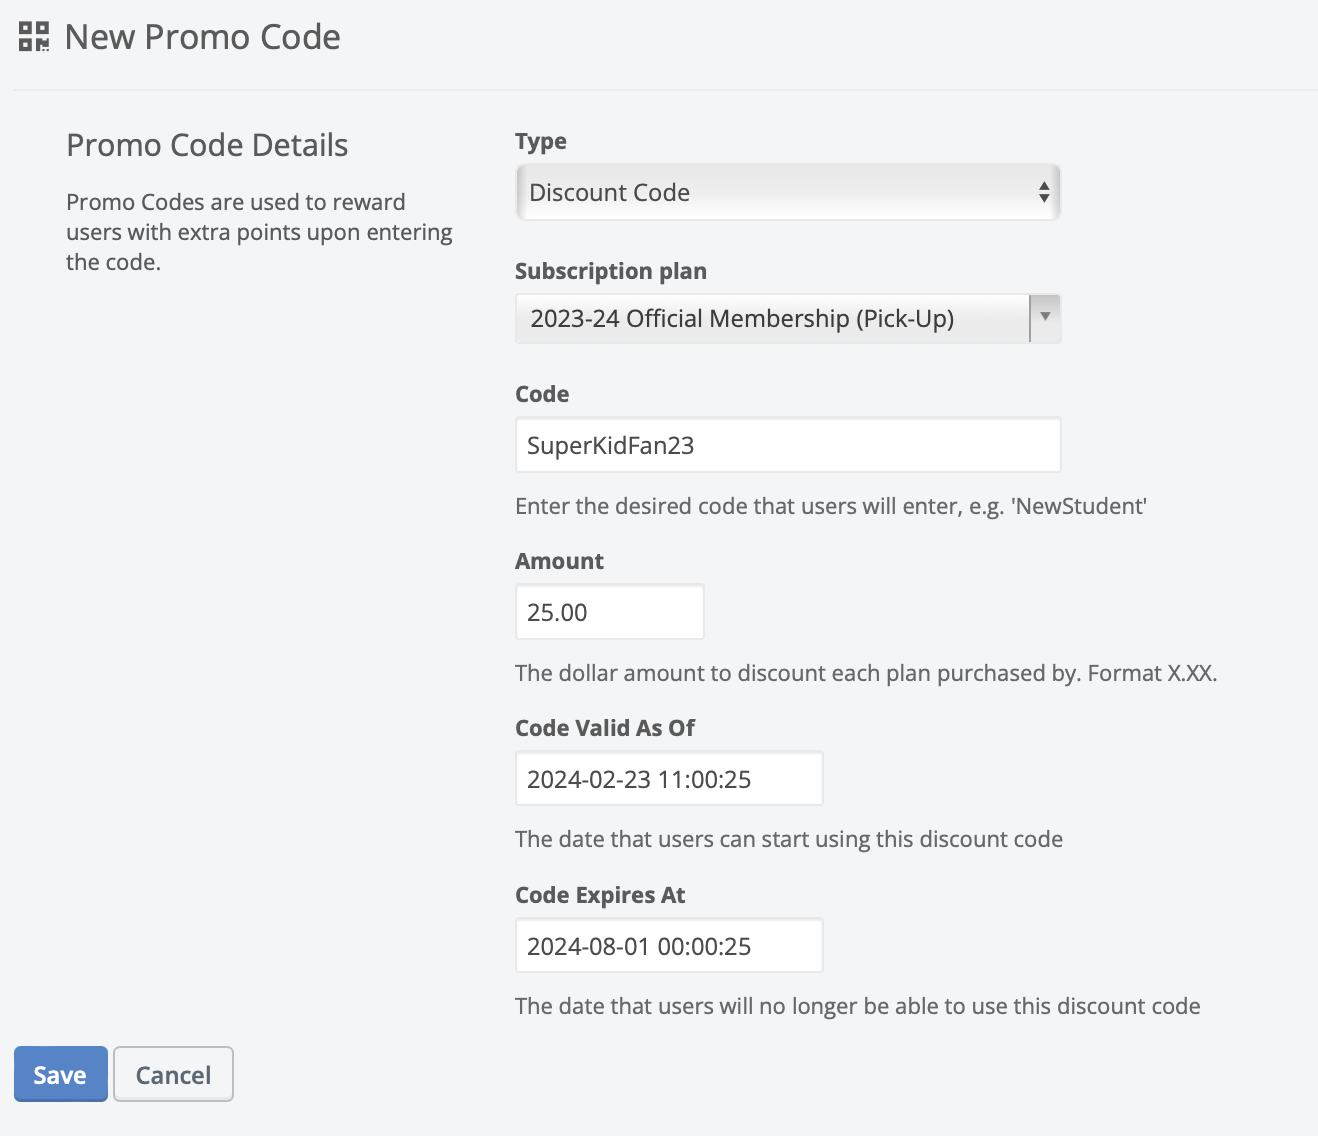Select the Code Valid As Of date field
This screenshot has width=1318, height=1136.
pyautogui.click(x=668, y=779)
